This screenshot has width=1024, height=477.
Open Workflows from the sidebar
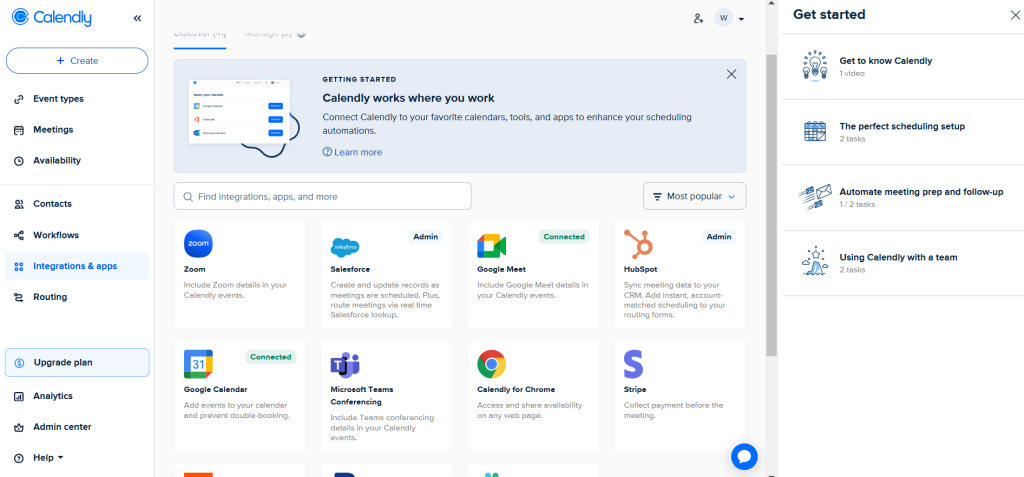[55, 235]
